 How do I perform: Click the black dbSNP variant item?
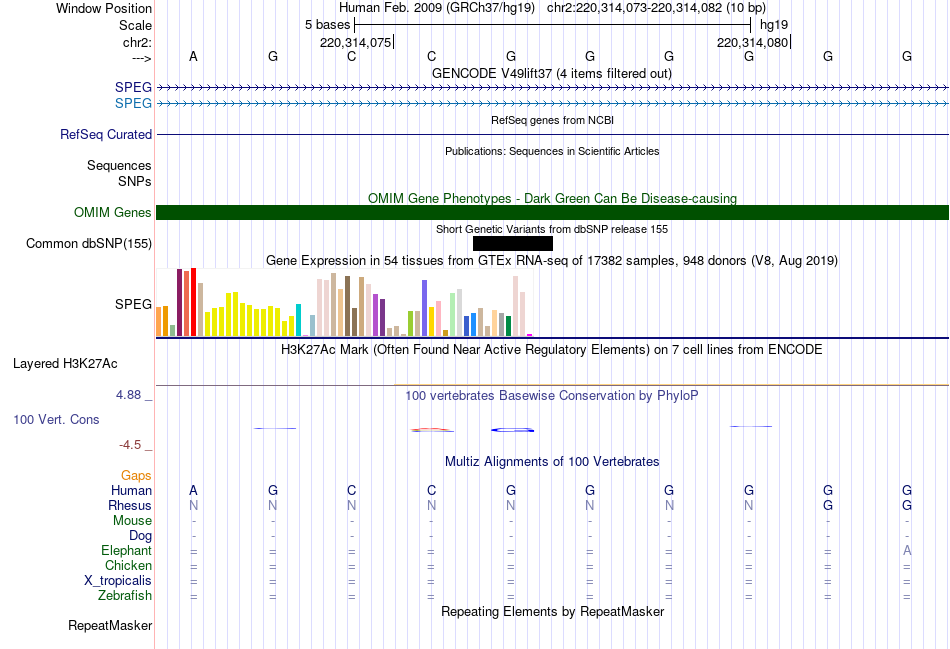[513, 244]
